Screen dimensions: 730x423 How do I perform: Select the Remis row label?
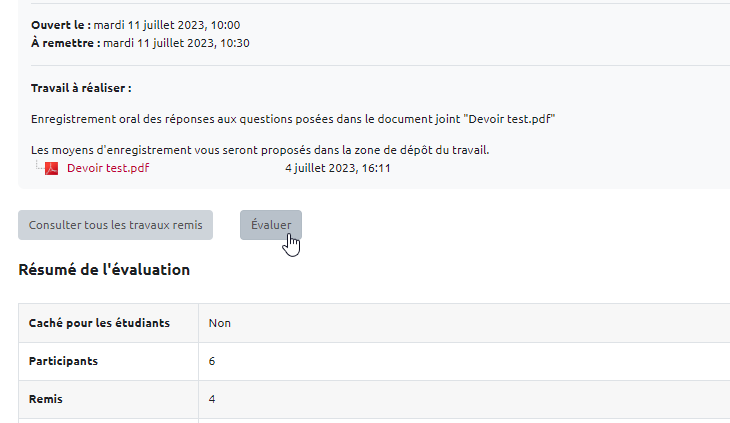click(46, 399)
